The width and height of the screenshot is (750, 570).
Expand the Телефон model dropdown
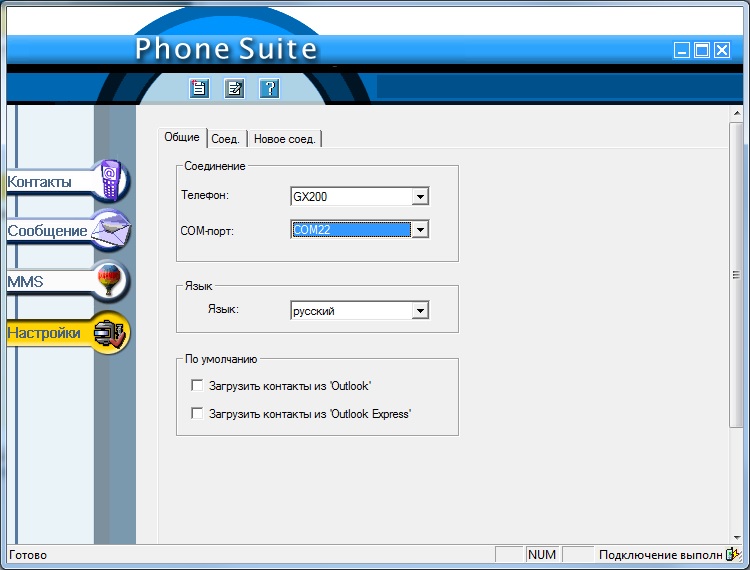[x=420, y=197]
